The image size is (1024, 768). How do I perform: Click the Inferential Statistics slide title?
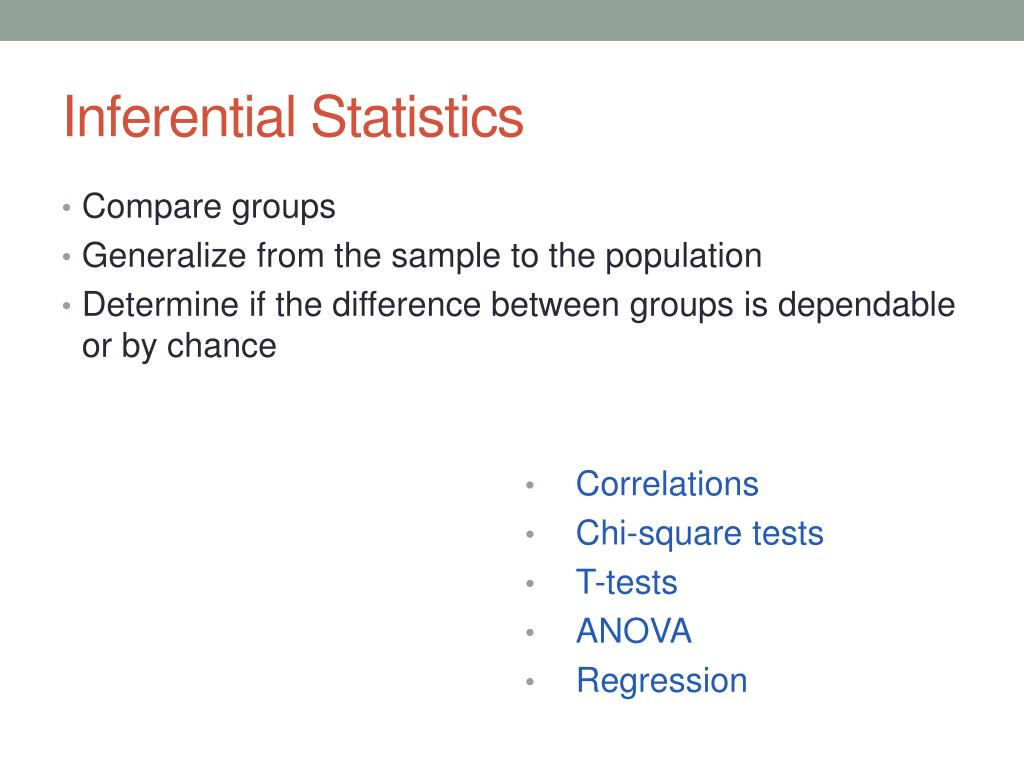293,117
